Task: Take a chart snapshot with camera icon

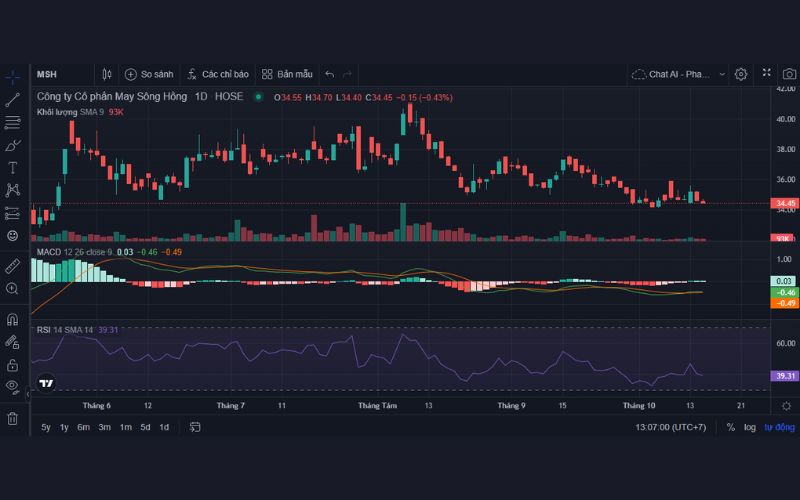Action: pyautogui.click(x=789, y=74)
